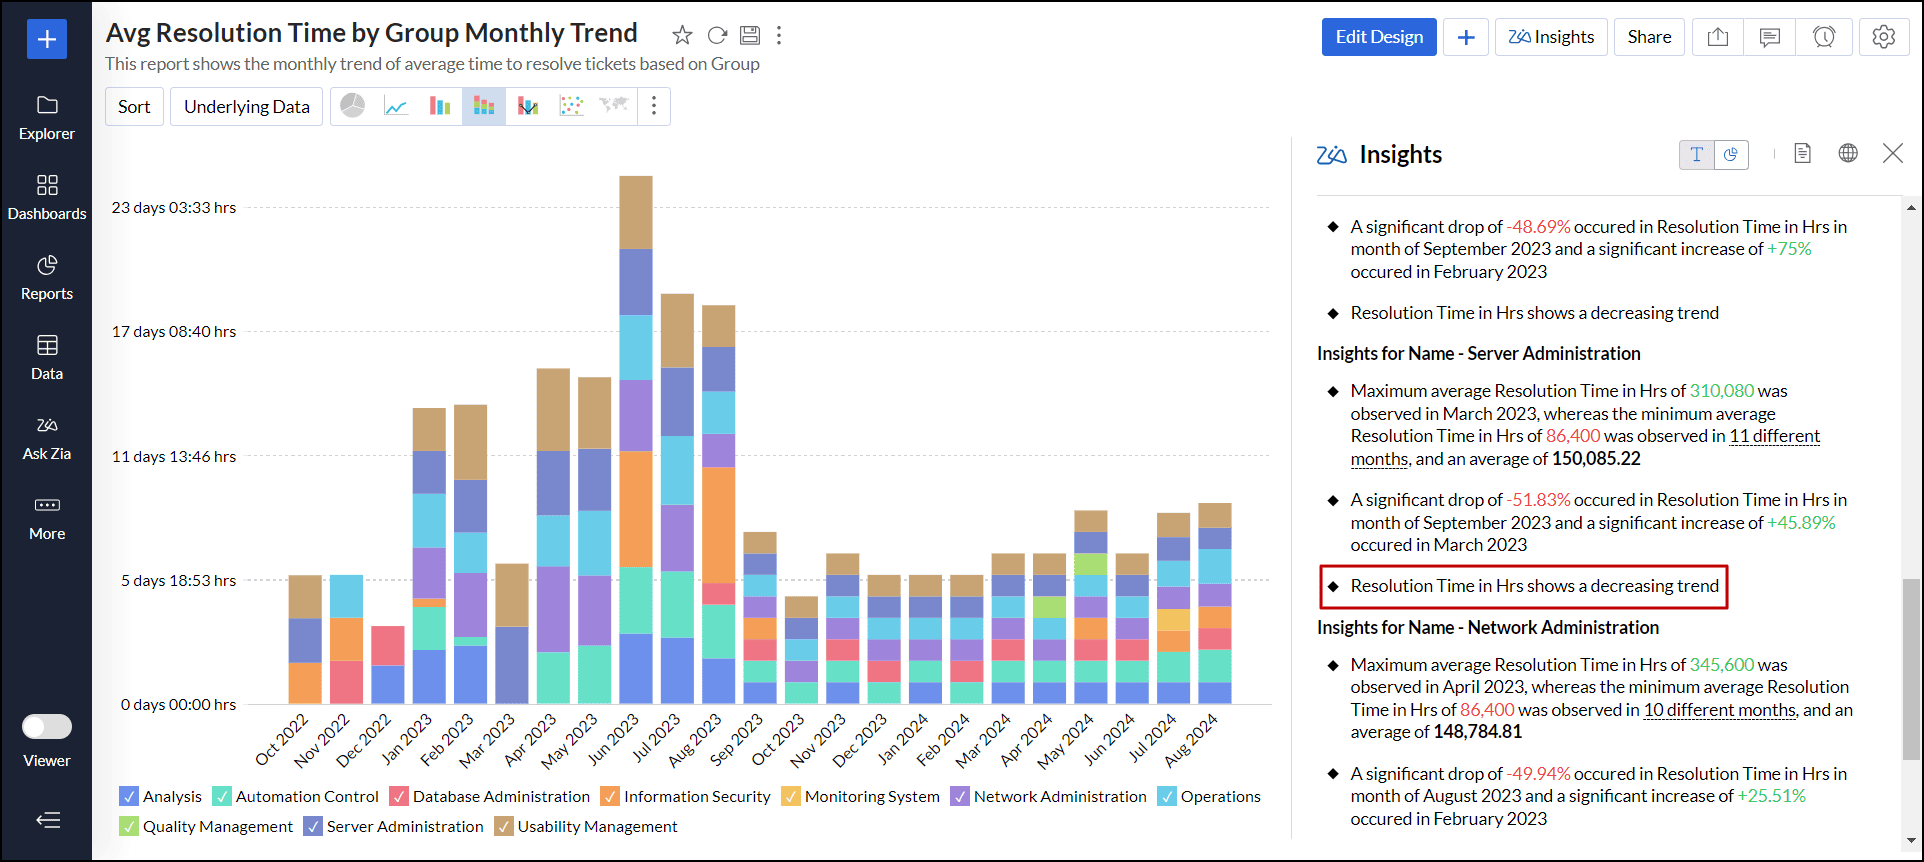
Task: Open the export icon in top toolbar
Action: 1717,37
